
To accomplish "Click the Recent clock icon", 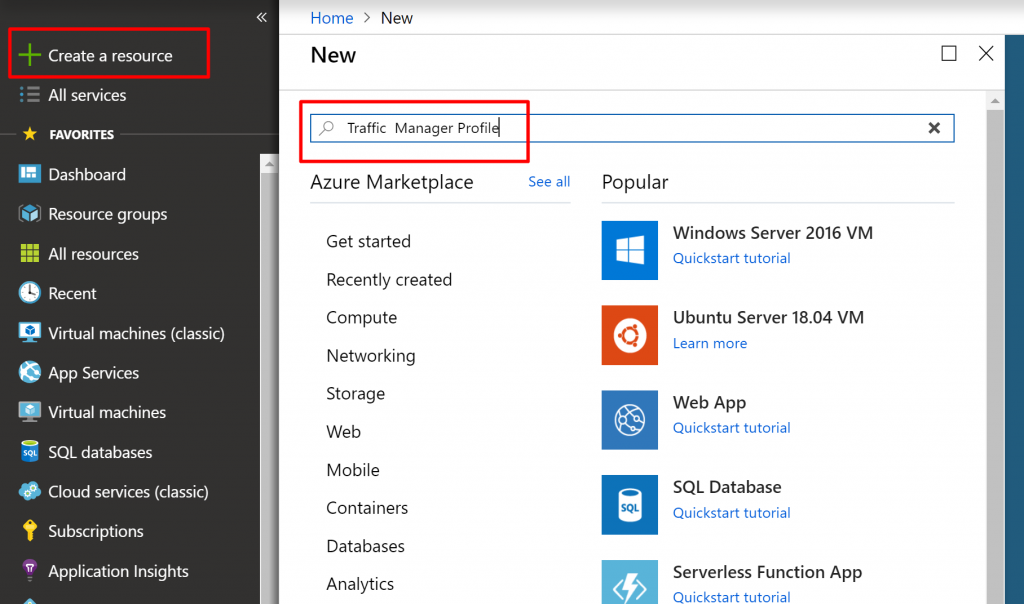I will (29, 293).
